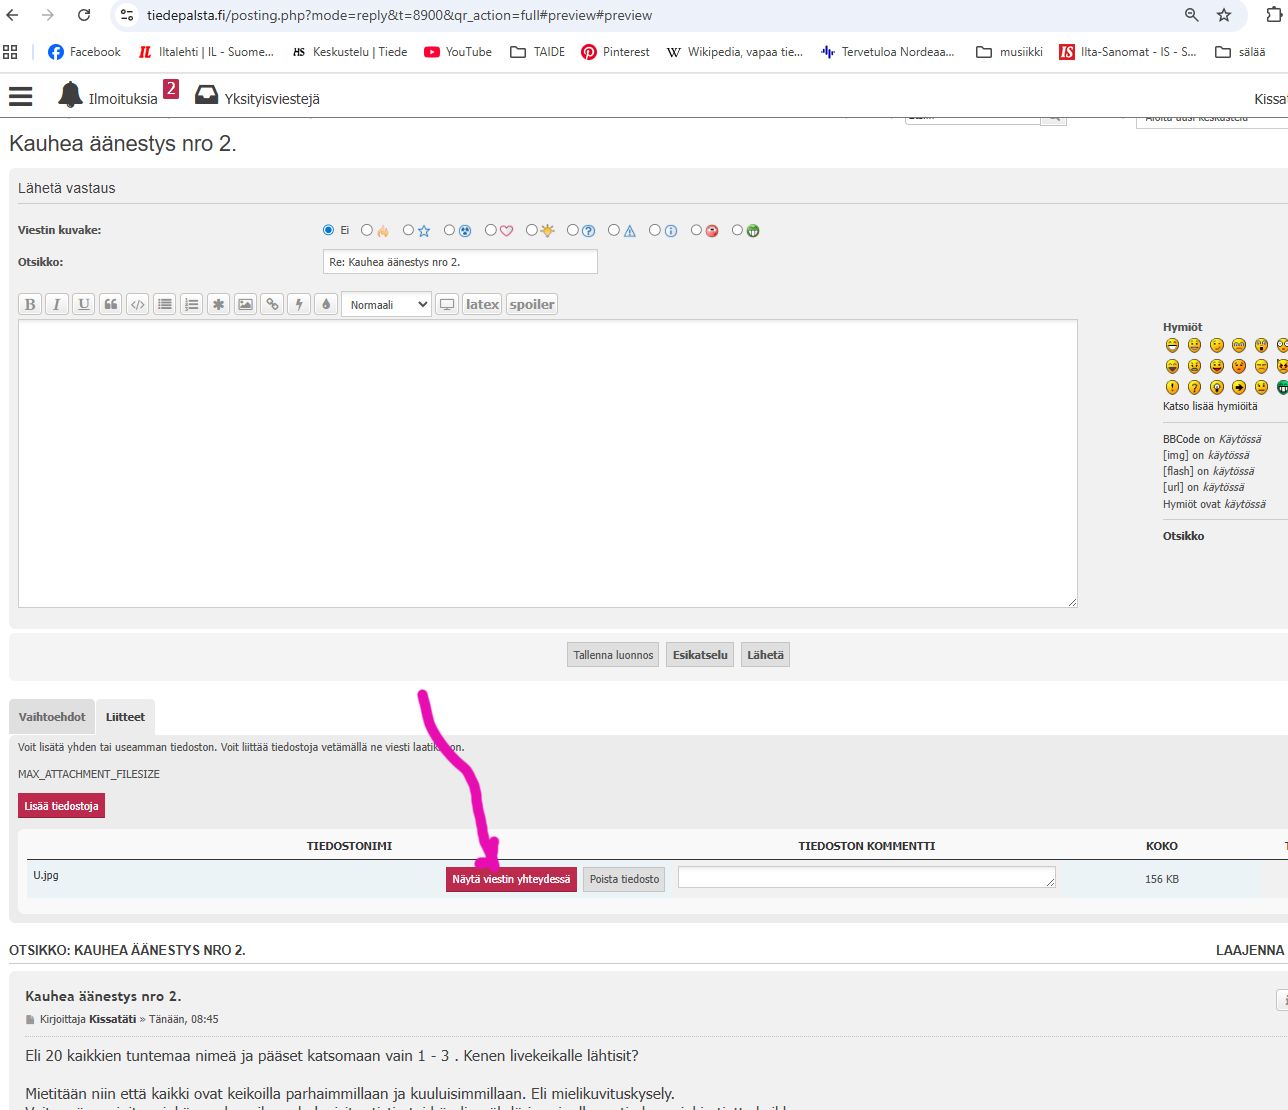1288x1110 pixels.
Task: Open the hamburger menu in site header
Action: click(21, 96)
